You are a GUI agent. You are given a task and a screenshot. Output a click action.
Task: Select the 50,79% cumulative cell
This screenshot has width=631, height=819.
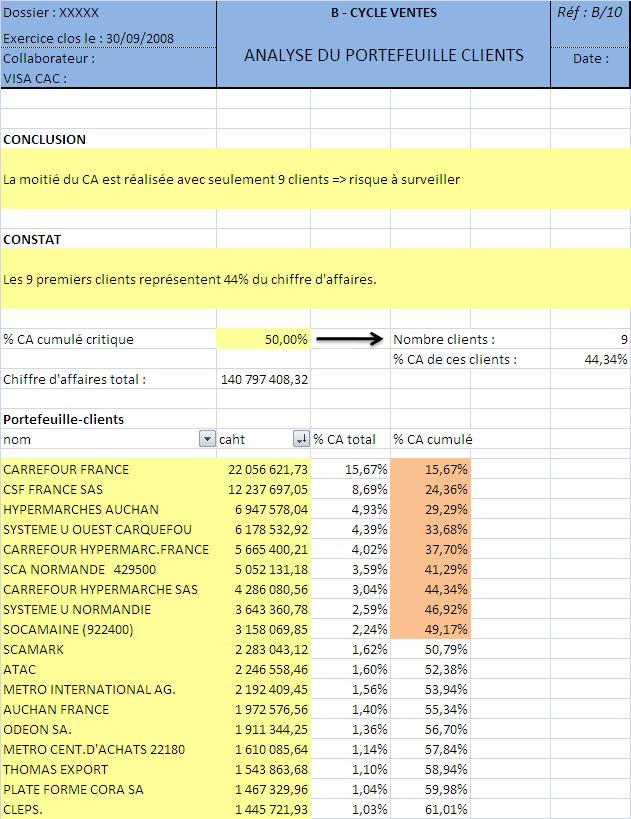coord(430,649)
